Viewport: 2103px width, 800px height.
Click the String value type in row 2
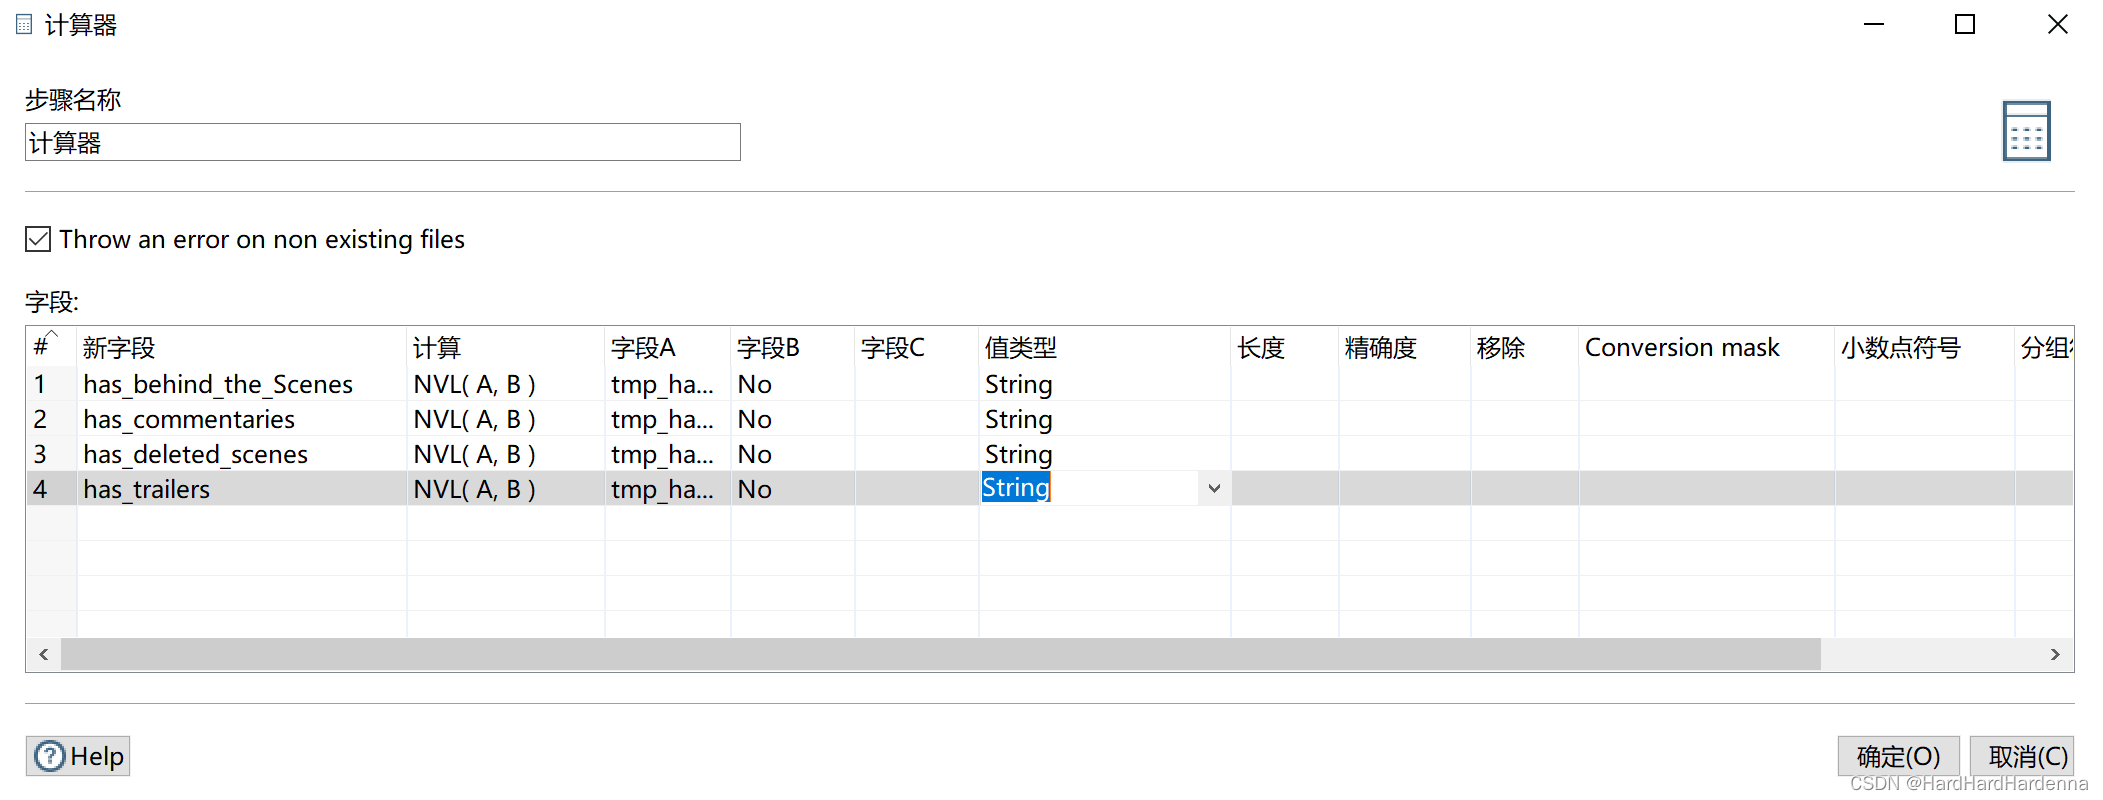1105,419
